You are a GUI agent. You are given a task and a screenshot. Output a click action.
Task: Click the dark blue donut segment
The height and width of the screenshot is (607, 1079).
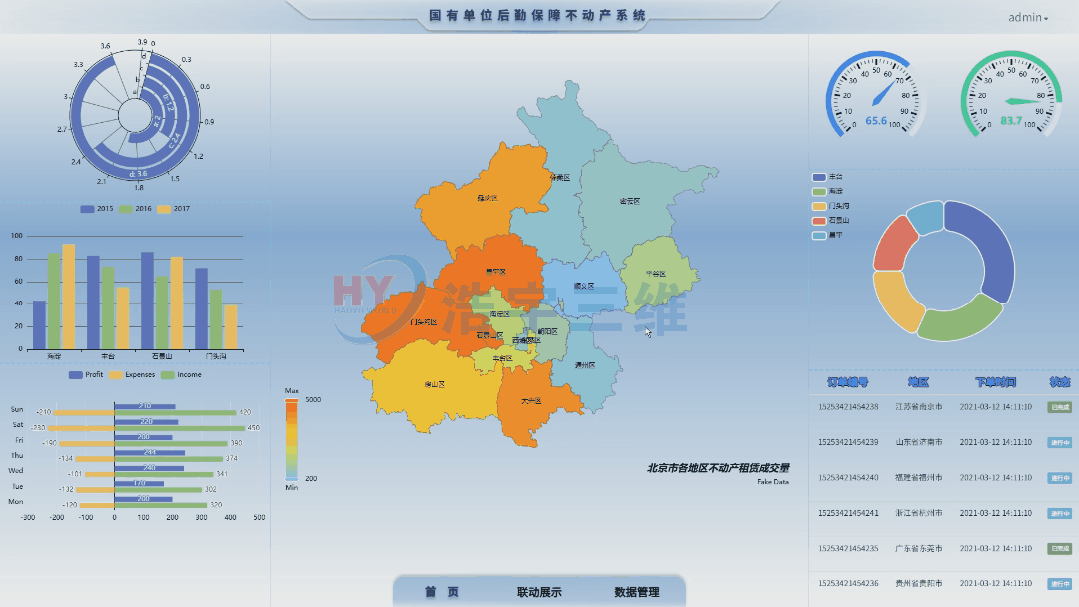tap(991, 244)
